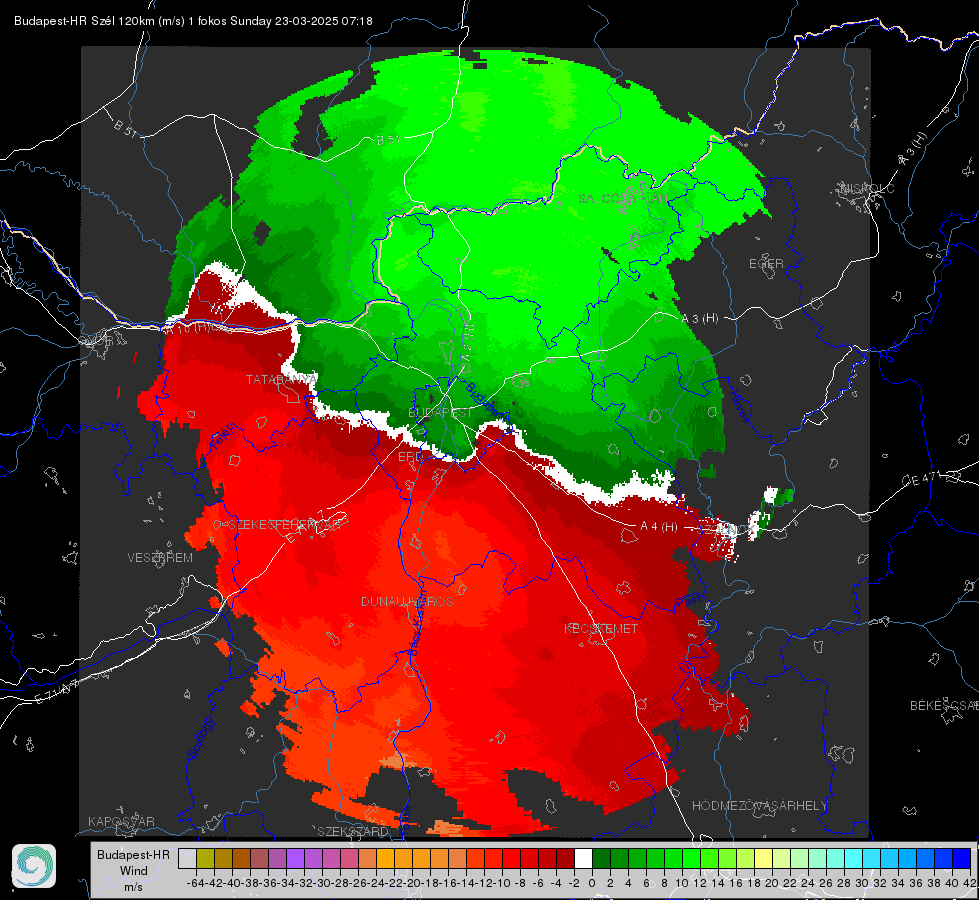Click the EGER city label
This screenshot has width=979, height=900.
pos(766,264)
